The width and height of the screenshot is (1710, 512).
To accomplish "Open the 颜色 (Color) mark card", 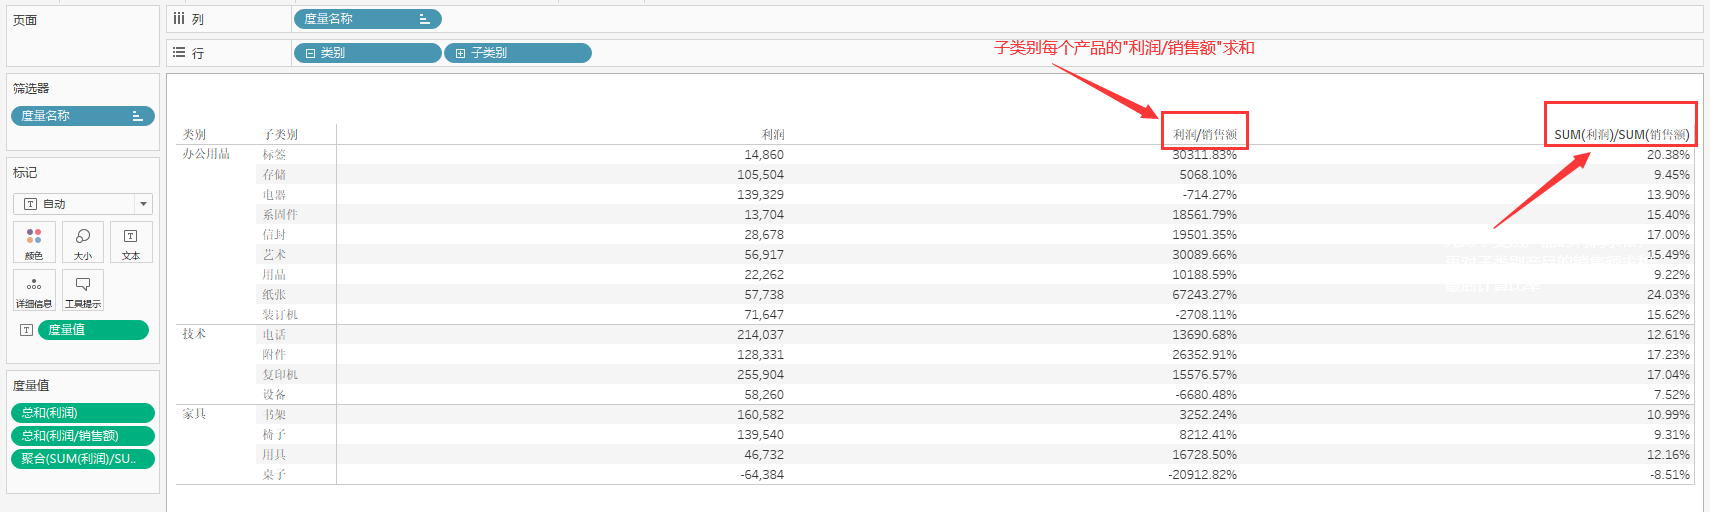I will [x=34, y=242].
